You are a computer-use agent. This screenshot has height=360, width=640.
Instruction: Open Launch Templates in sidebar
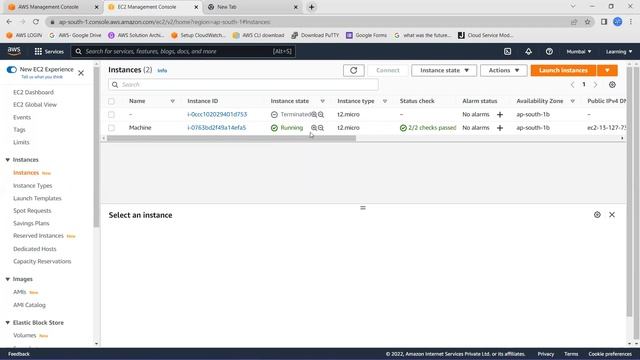click(37, 198)
